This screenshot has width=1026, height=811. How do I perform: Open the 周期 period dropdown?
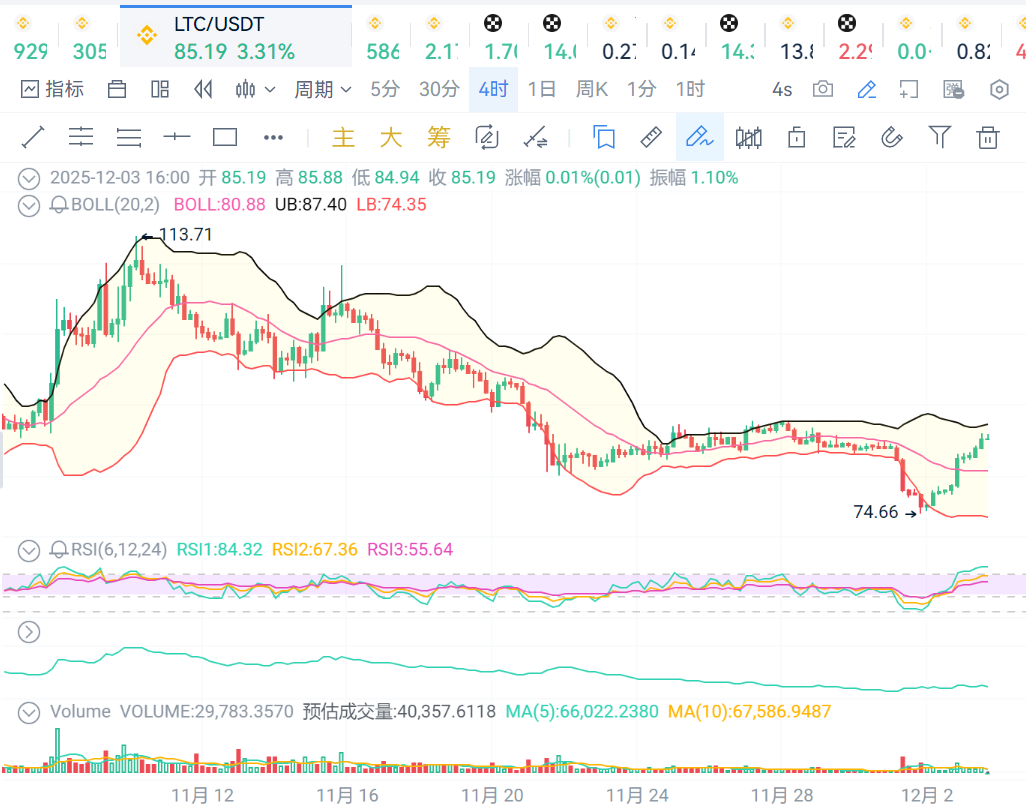coord(322,90)
